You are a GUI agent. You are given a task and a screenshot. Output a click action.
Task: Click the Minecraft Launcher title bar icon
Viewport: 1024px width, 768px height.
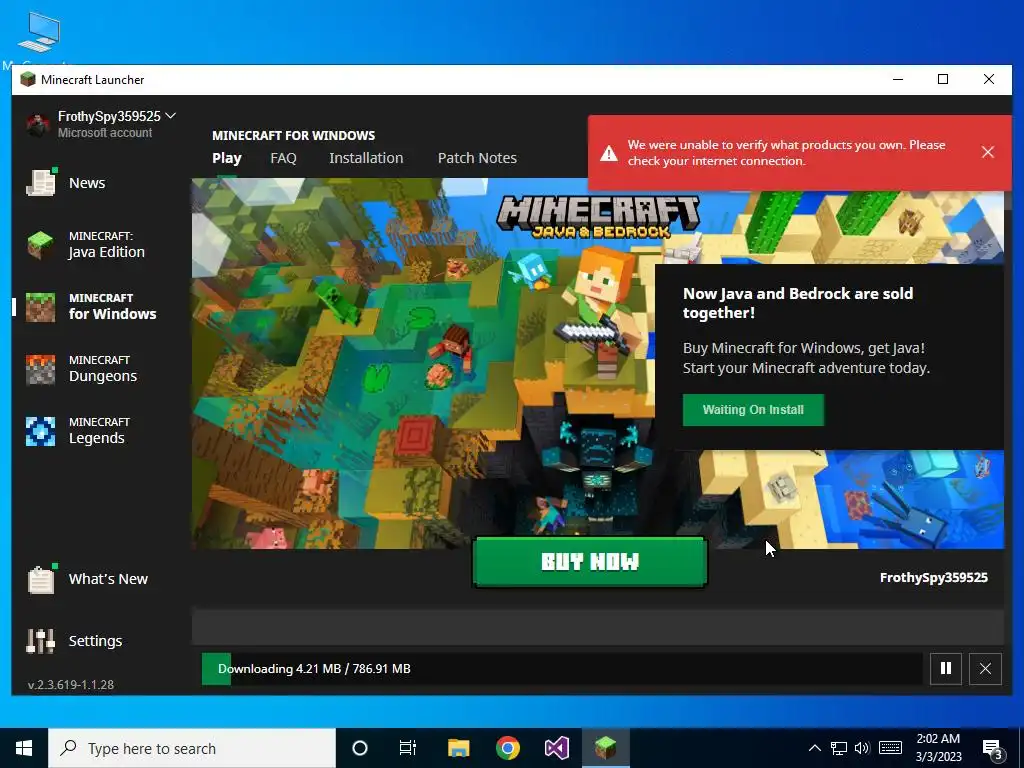pyautogui.click(x=27, y=80)
